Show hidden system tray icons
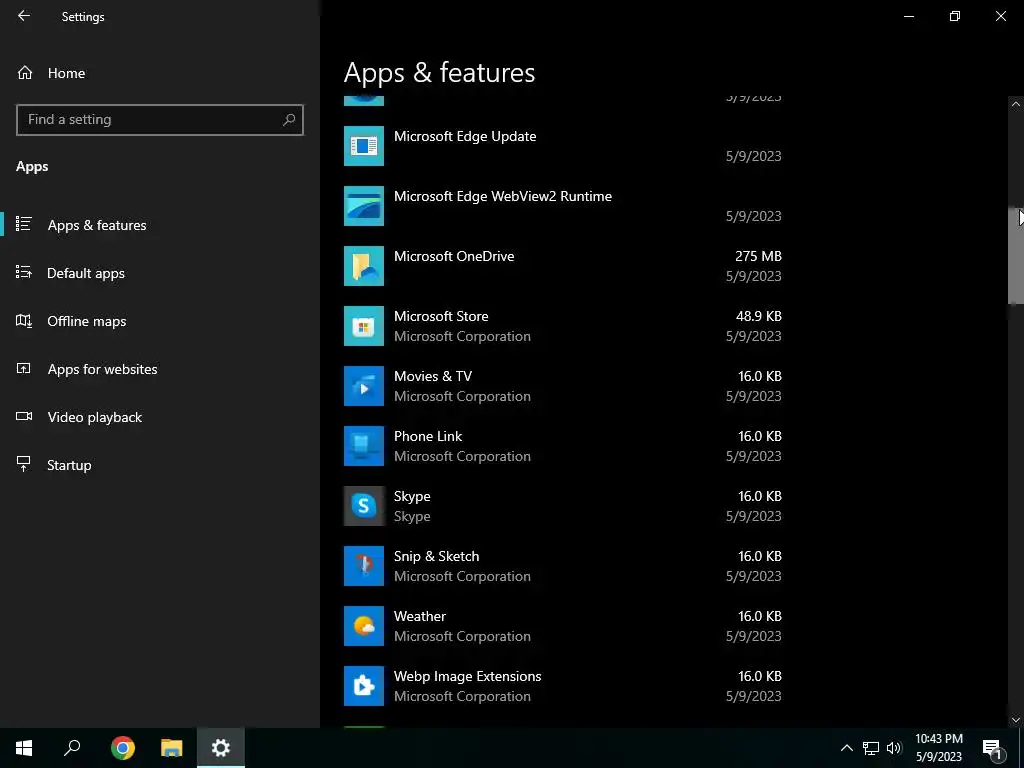The width and height of the screenshot is (1024, 768). (x=846, y=748)
